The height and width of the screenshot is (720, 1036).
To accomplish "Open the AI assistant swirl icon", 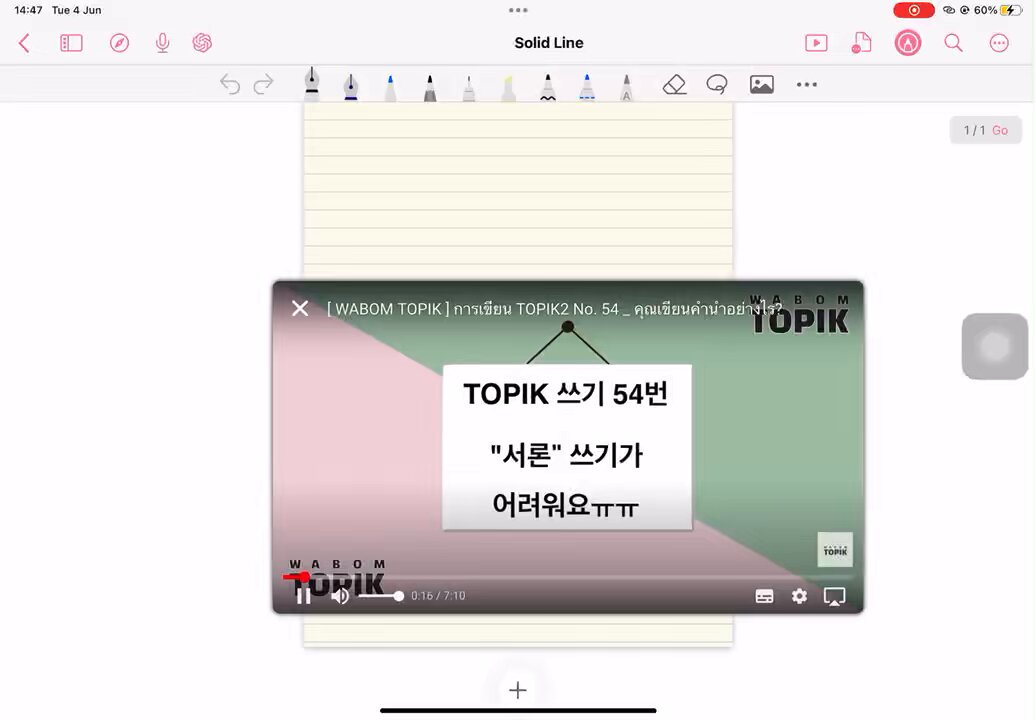I will point(202,44).
